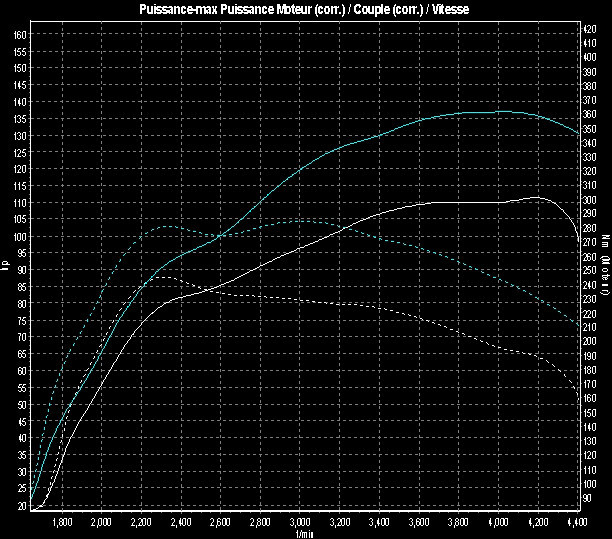This screenshot has height=539, width=612.
Task: Select the 160 tick on hp axis
Action: [x=20, y=34]
